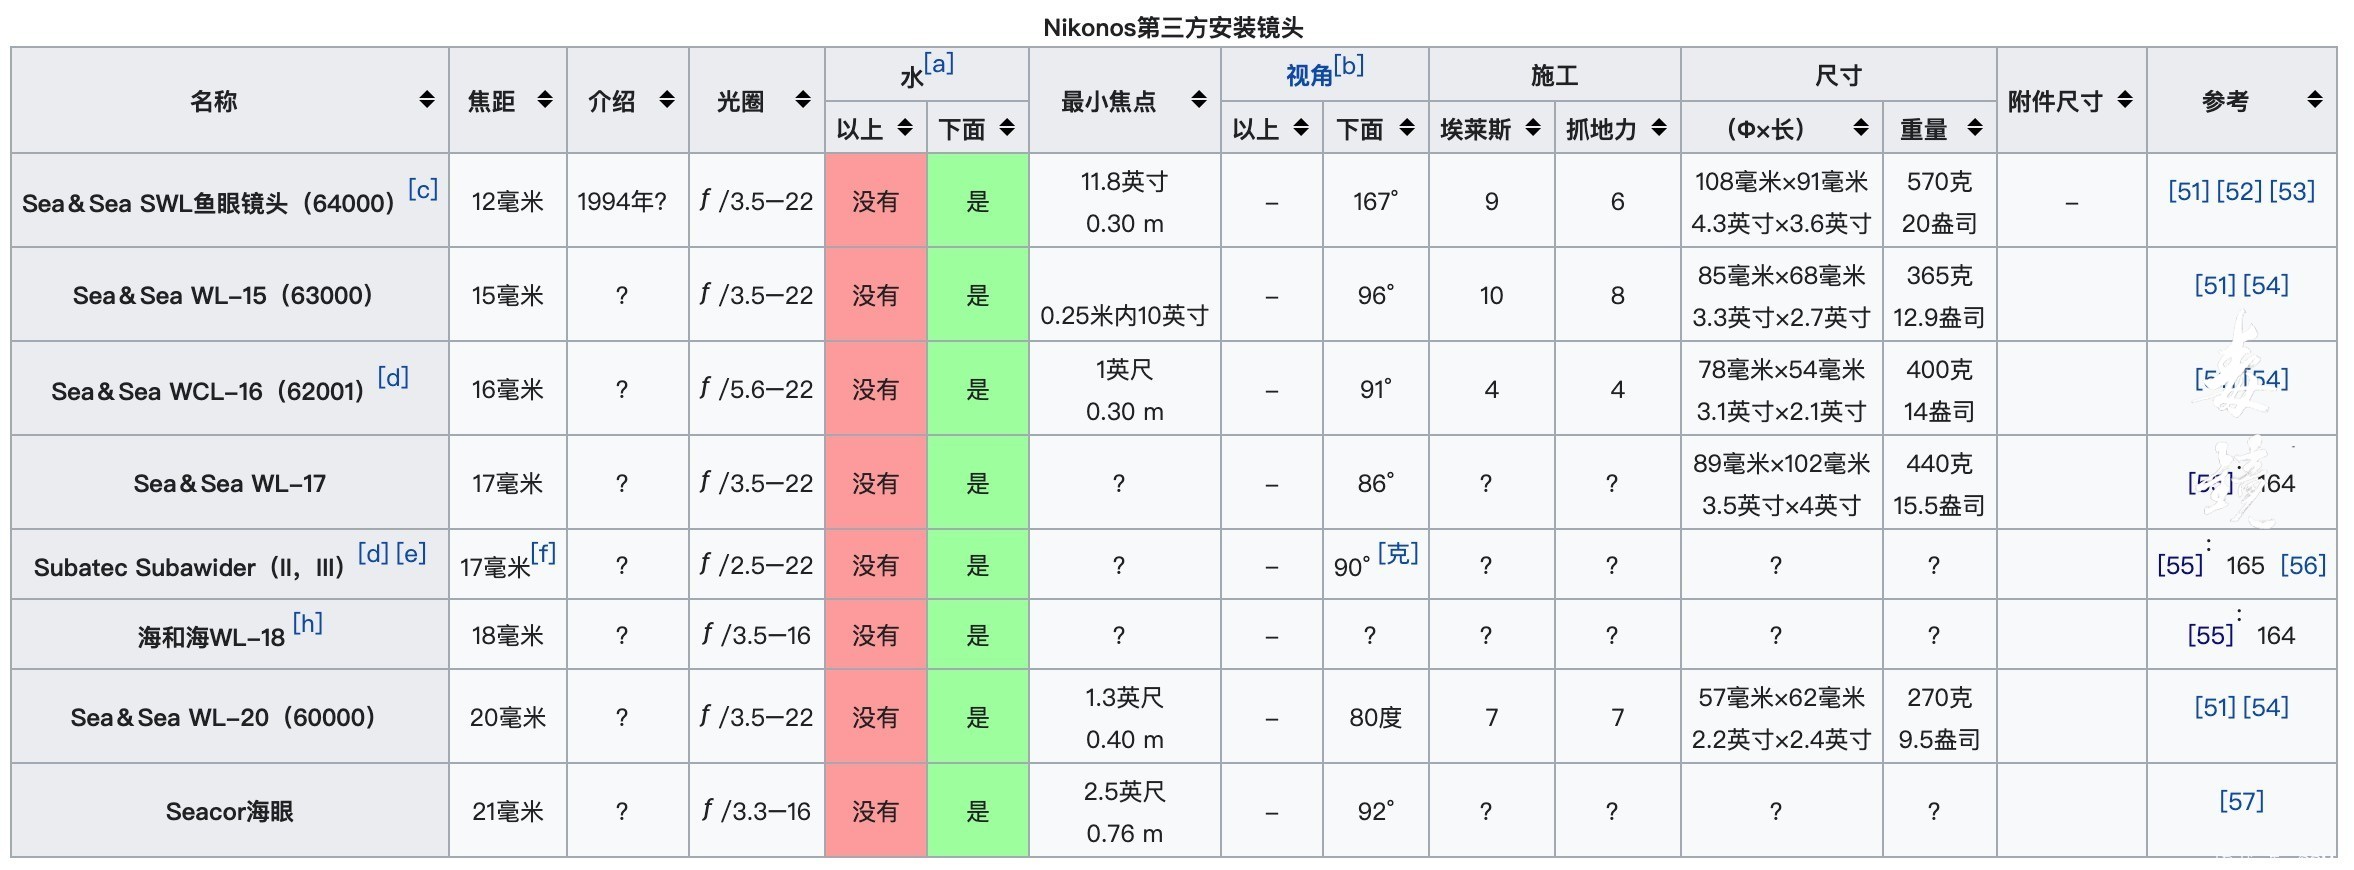The width and height of the screenshot is (2354, 870).
Task: Sort by 最小焦点 column arrows
Action: (x=1199, y=100)
